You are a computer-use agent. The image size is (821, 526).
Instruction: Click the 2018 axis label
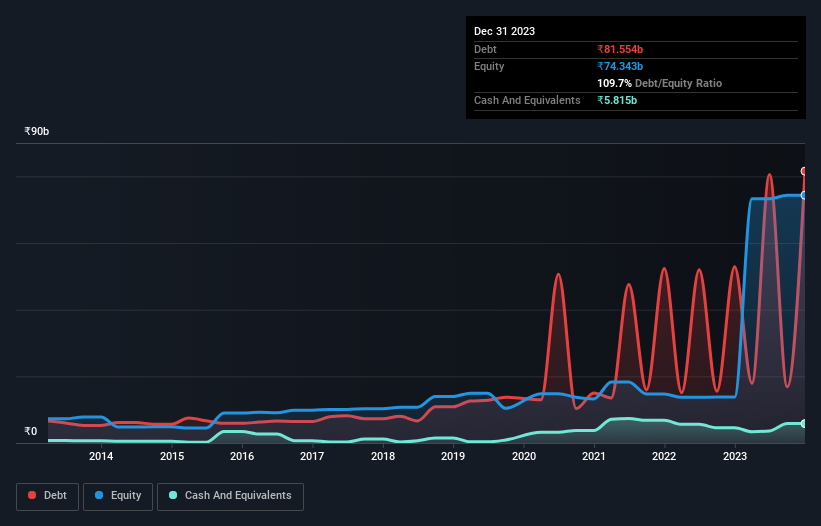pos(383,456)
